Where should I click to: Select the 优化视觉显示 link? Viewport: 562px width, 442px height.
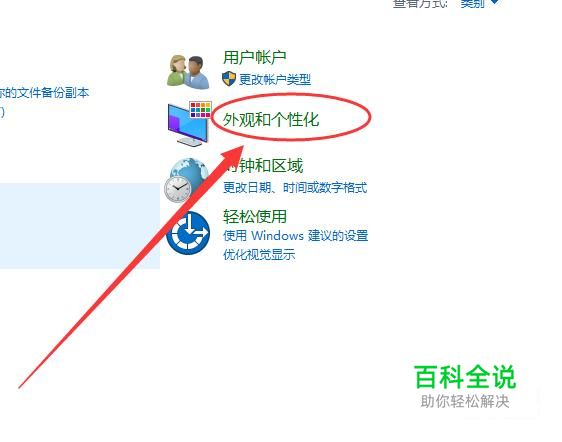pos(259,255)
